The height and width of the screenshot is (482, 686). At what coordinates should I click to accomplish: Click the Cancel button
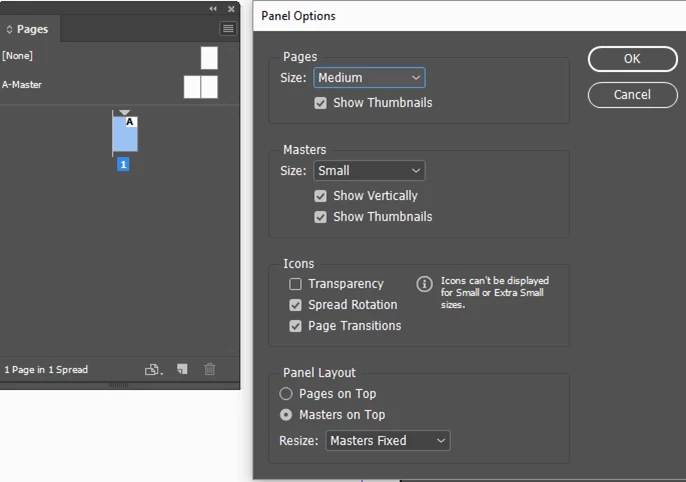coord(633,95)
